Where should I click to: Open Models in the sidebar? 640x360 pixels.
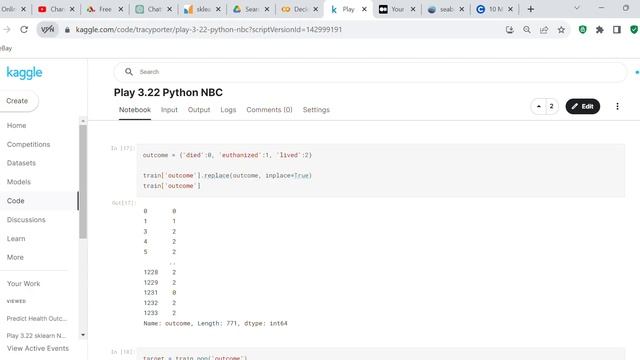coord(19,182)
